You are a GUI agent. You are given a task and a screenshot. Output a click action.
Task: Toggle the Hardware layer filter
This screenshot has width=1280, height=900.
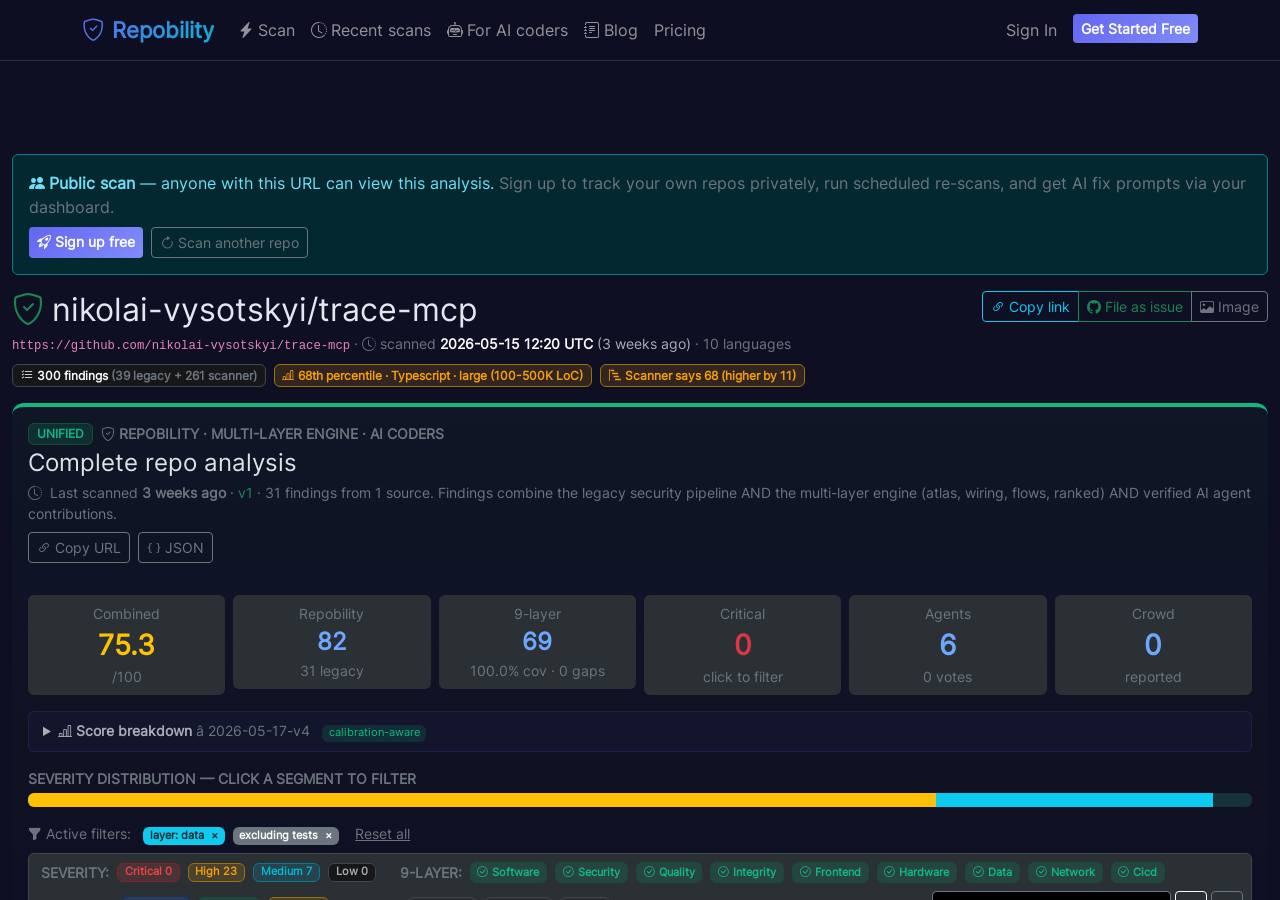pos(917,872)
